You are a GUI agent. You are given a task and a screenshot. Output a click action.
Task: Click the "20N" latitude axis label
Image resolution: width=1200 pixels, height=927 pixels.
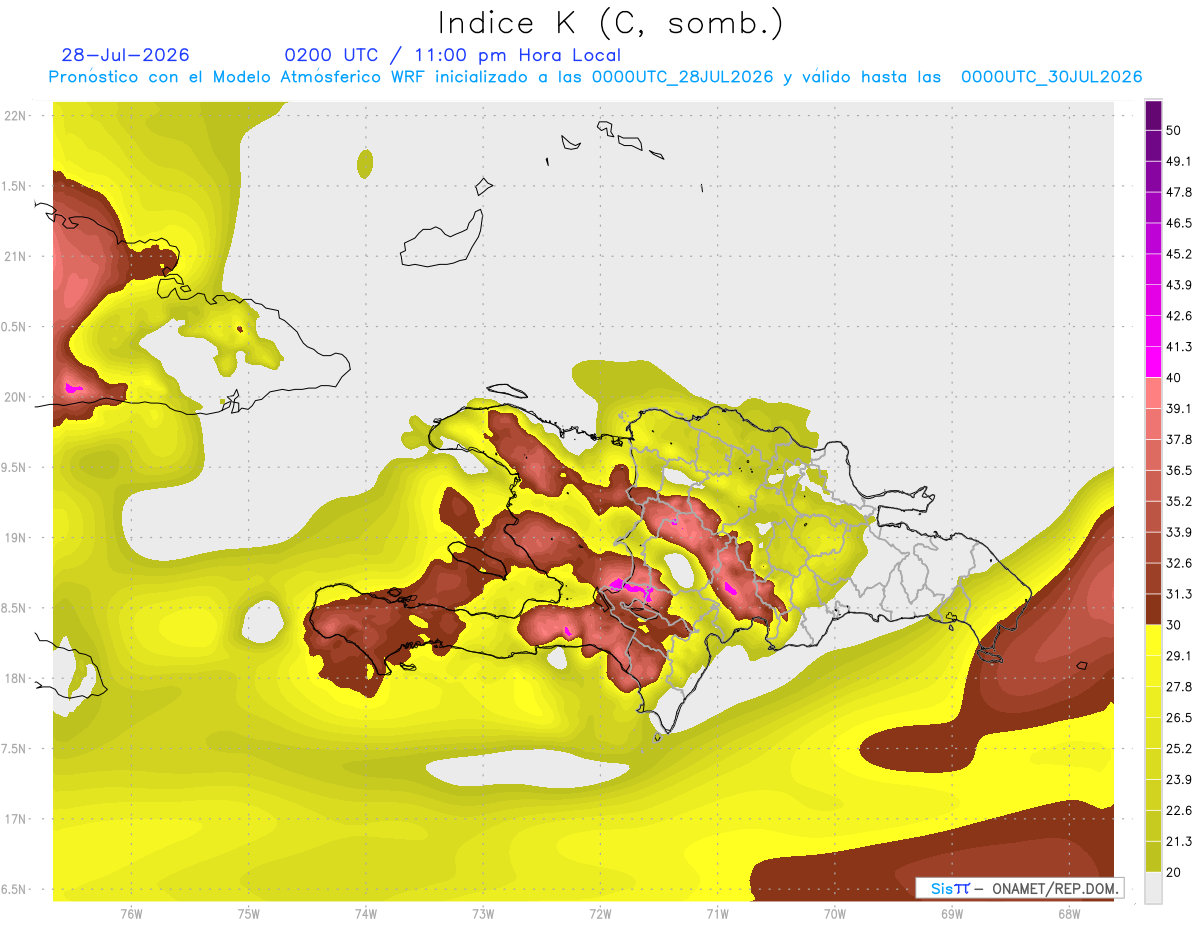tap(15, 397)
